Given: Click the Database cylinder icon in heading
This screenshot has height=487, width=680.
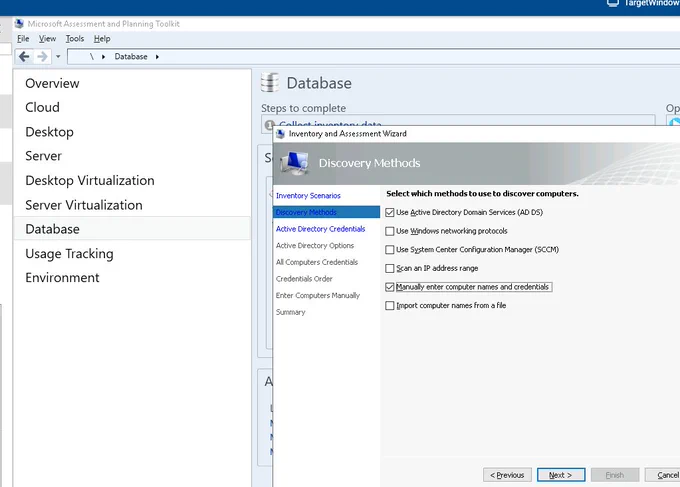Looking at the screenshot, I should 270,82.
